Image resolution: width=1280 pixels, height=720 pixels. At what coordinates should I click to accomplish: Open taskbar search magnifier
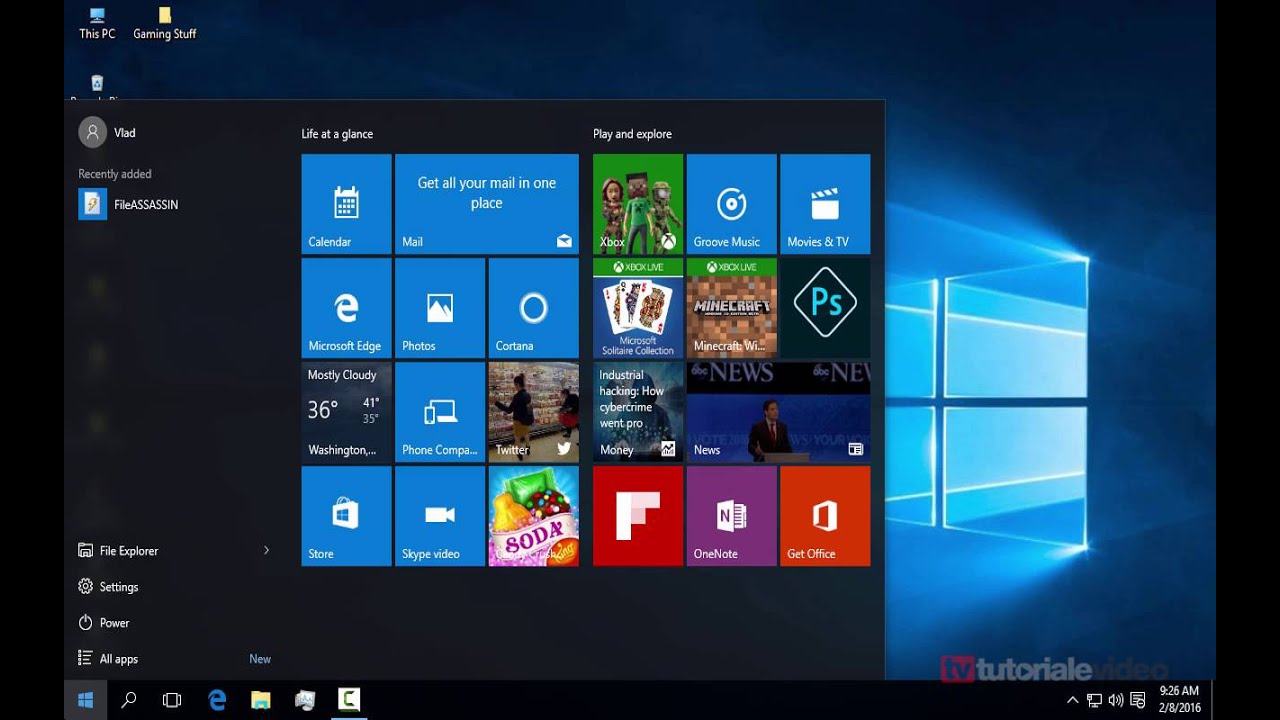[x=129, y=700]
